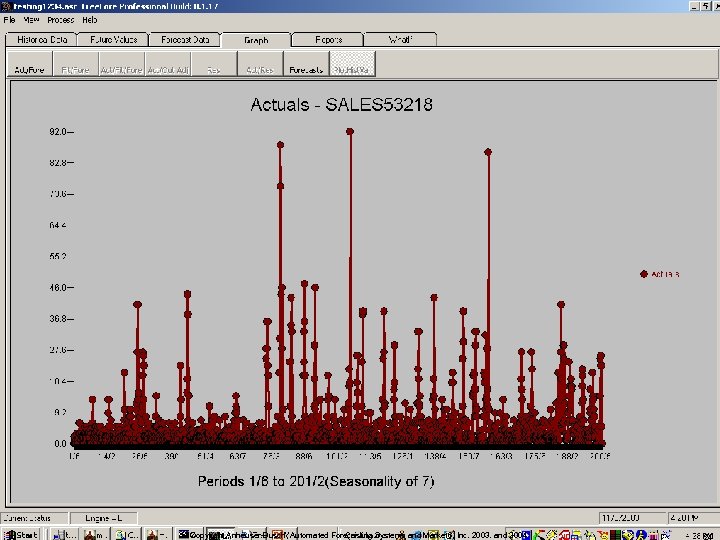The image size is (720, 540).
Task: Click the dotted Plot Hist graph button
Action: (353, 64)
